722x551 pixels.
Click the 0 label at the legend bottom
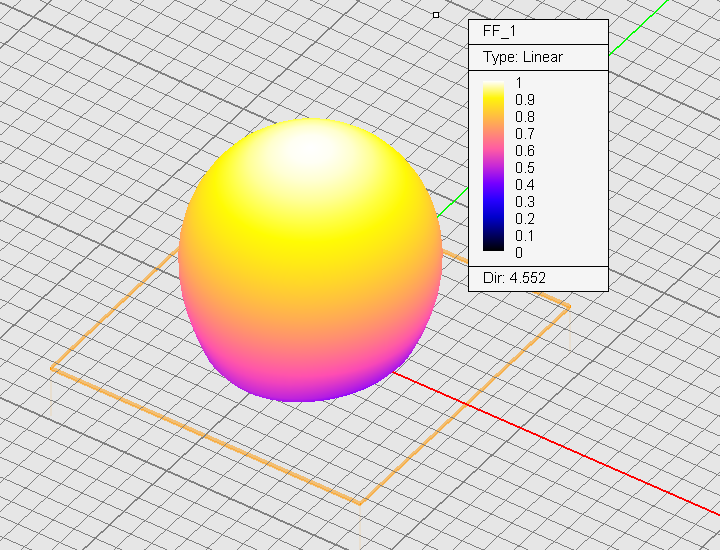click(519, 253)
